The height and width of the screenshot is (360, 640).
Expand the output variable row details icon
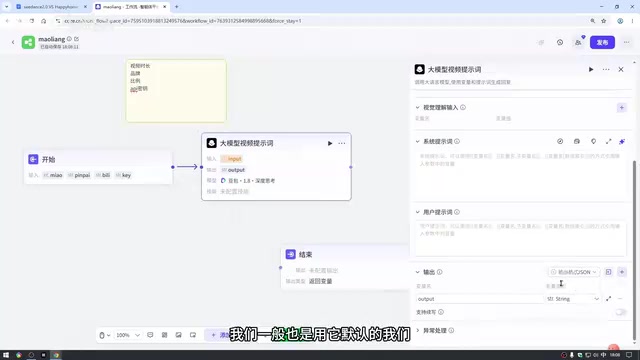click(x=609, y=299)
